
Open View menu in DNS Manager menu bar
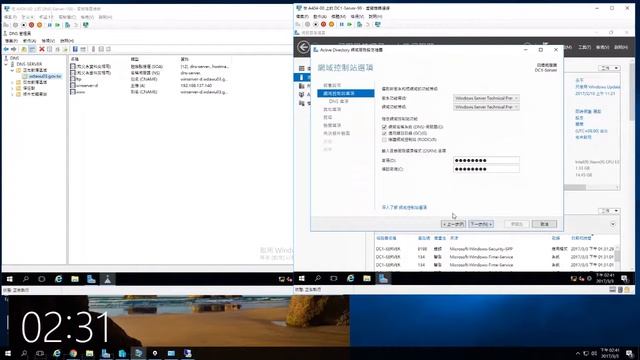[48, 41]
